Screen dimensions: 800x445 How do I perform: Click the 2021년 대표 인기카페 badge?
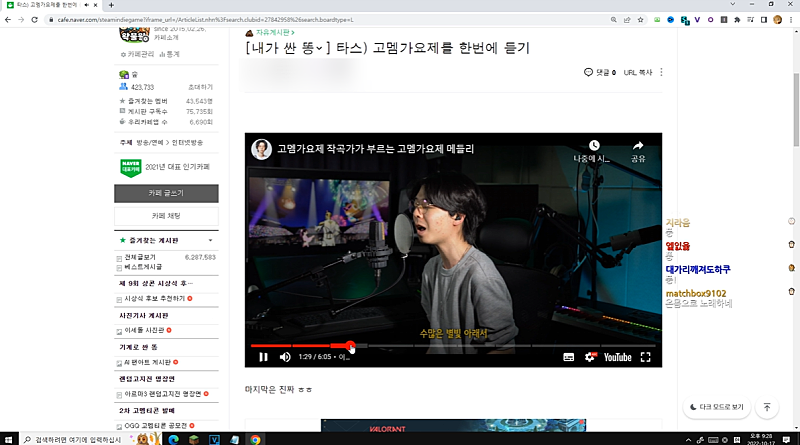pyautogui.click(x=165, y=167)
